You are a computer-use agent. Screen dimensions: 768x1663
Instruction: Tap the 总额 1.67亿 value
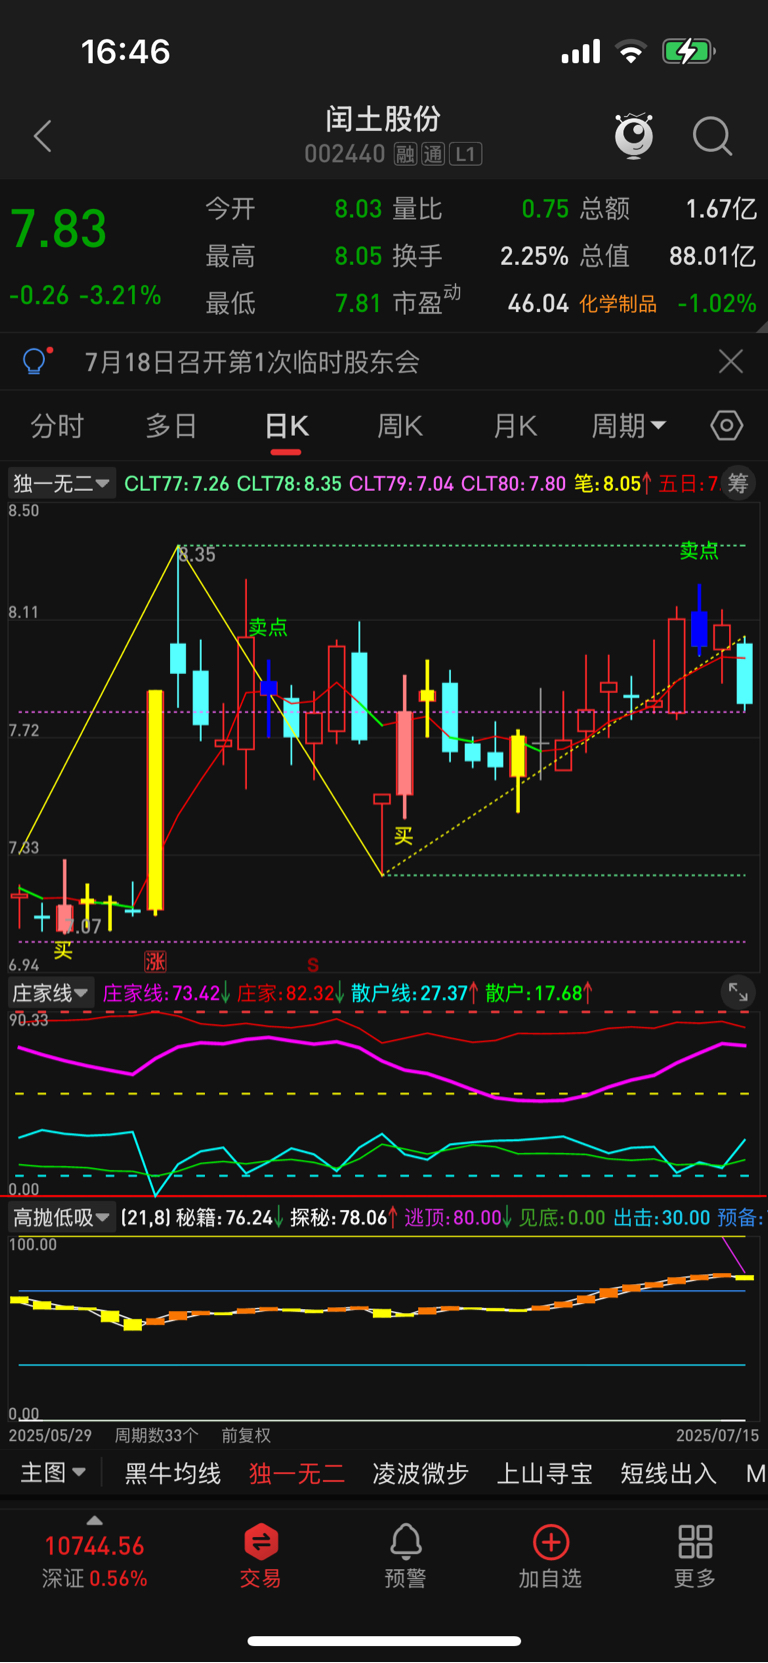coord(721,209)
